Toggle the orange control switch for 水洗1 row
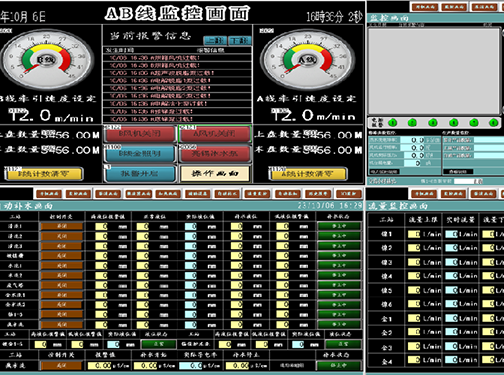 coord(62,266)
